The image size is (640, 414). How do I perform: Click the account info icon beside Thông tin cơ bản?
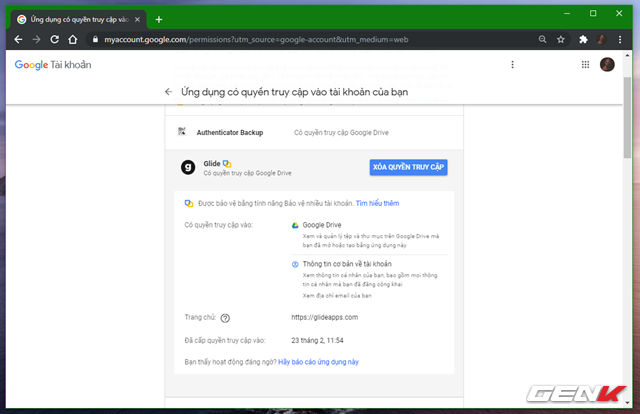click(x=295, y=264)
